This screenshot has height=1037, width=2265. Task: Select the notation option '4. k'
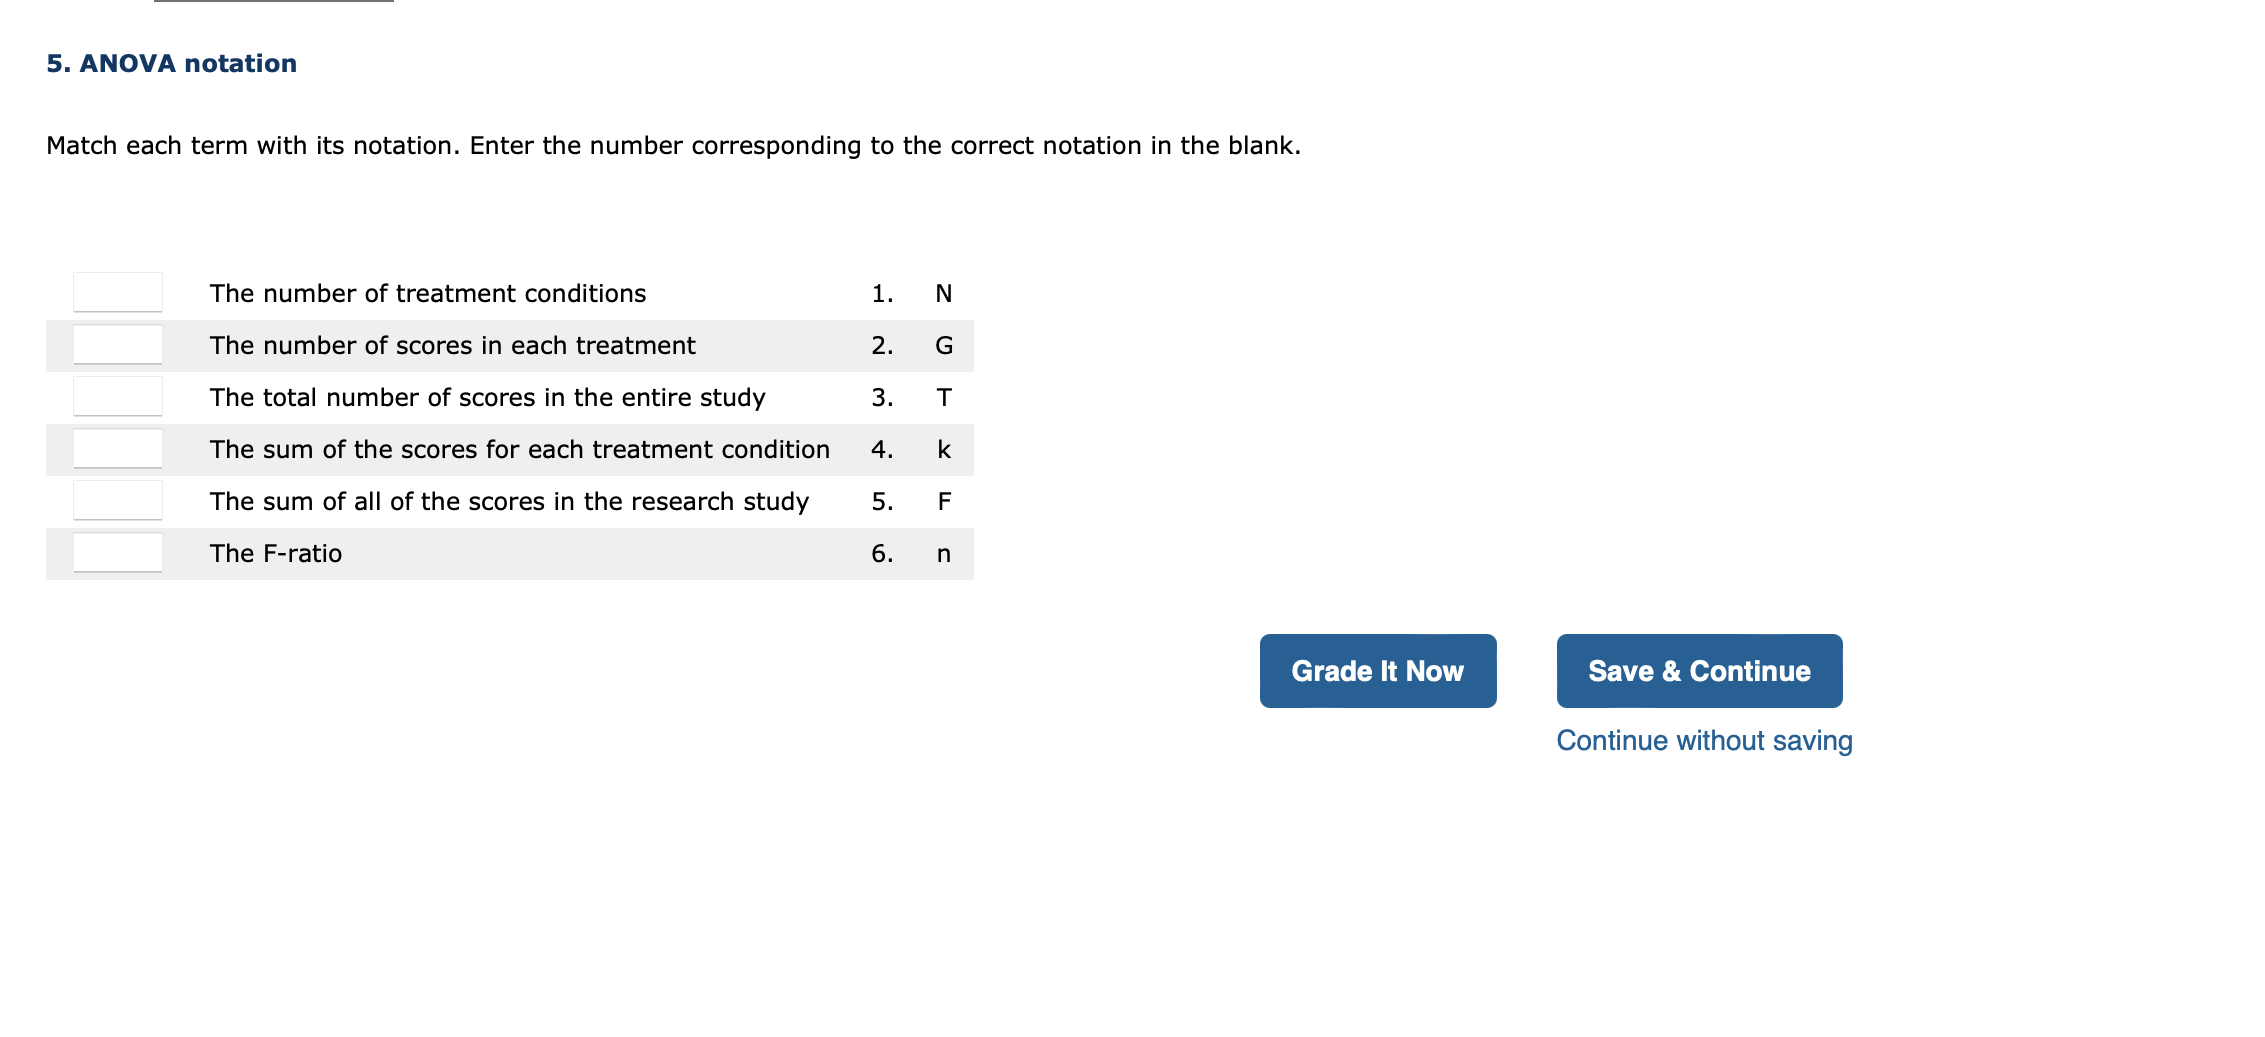coord(910,449)
